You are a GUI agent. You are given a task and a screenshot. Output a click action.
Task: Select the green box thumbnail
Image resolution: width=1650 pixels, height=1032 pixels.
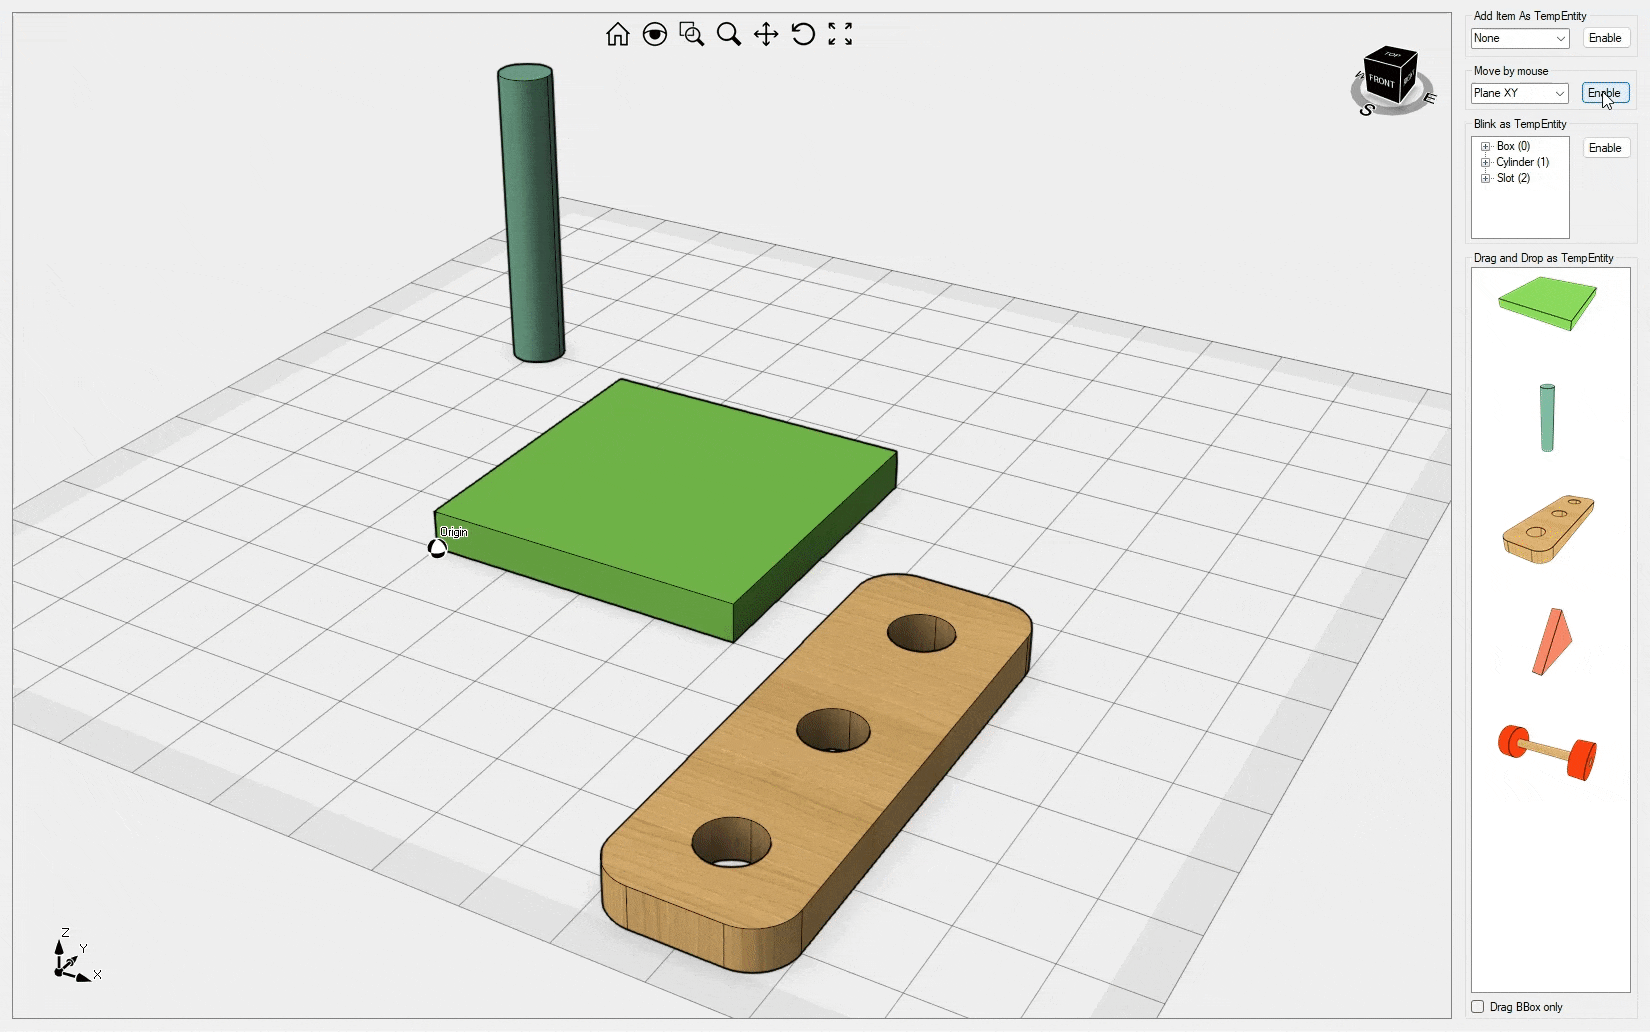coord(1547,303)
